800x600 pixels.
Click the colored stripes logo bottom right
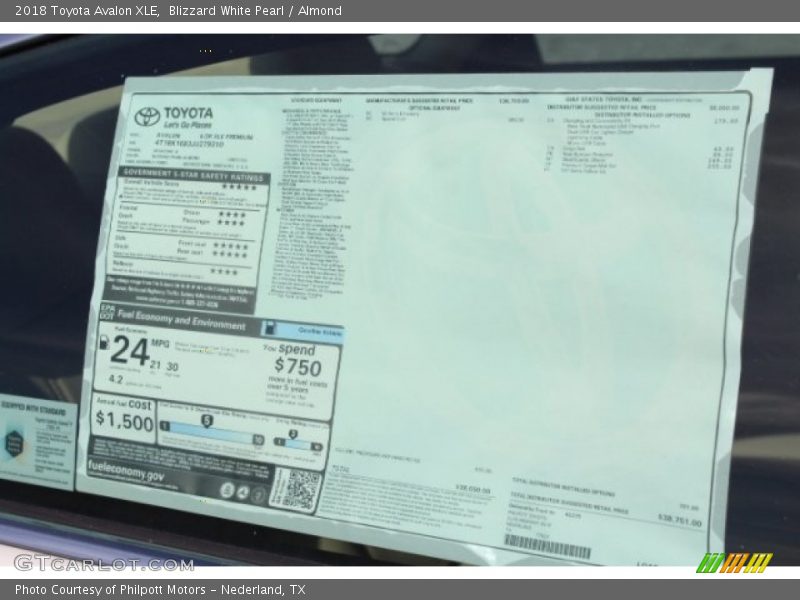click(734, 563)
